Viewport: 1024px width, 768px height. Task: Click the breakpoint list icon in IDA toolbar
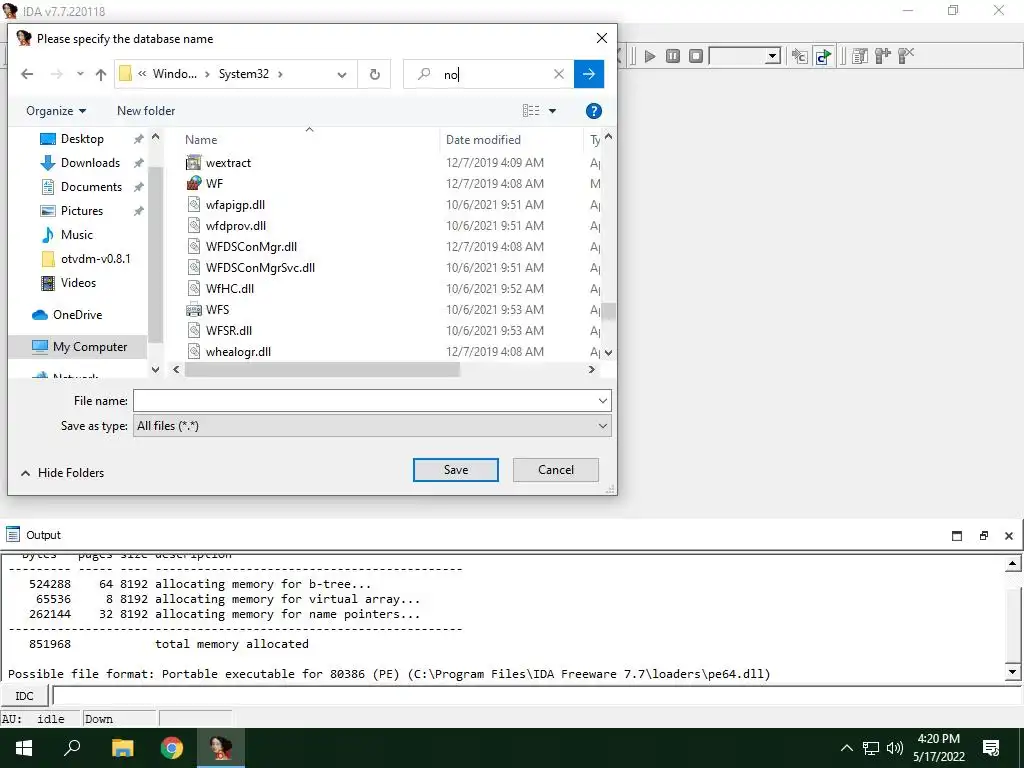(860, 56)
